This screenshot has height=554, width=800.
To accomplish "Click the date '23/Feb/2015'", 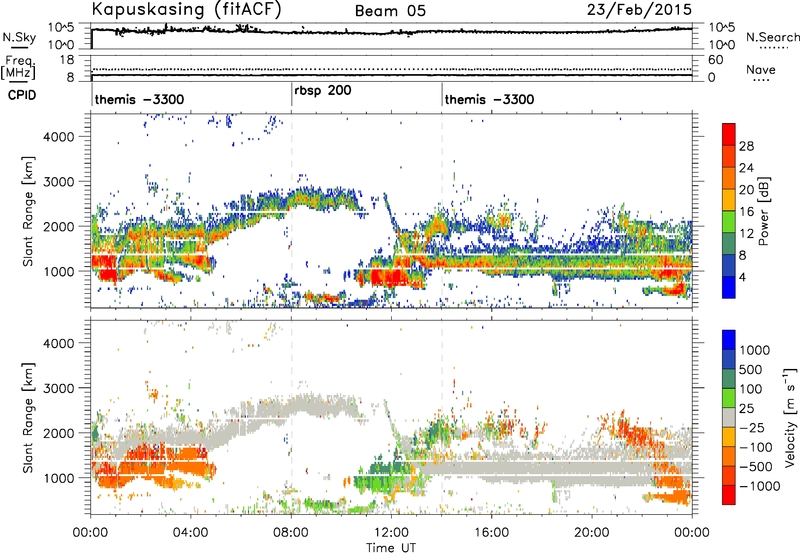I will pos(639,10).
